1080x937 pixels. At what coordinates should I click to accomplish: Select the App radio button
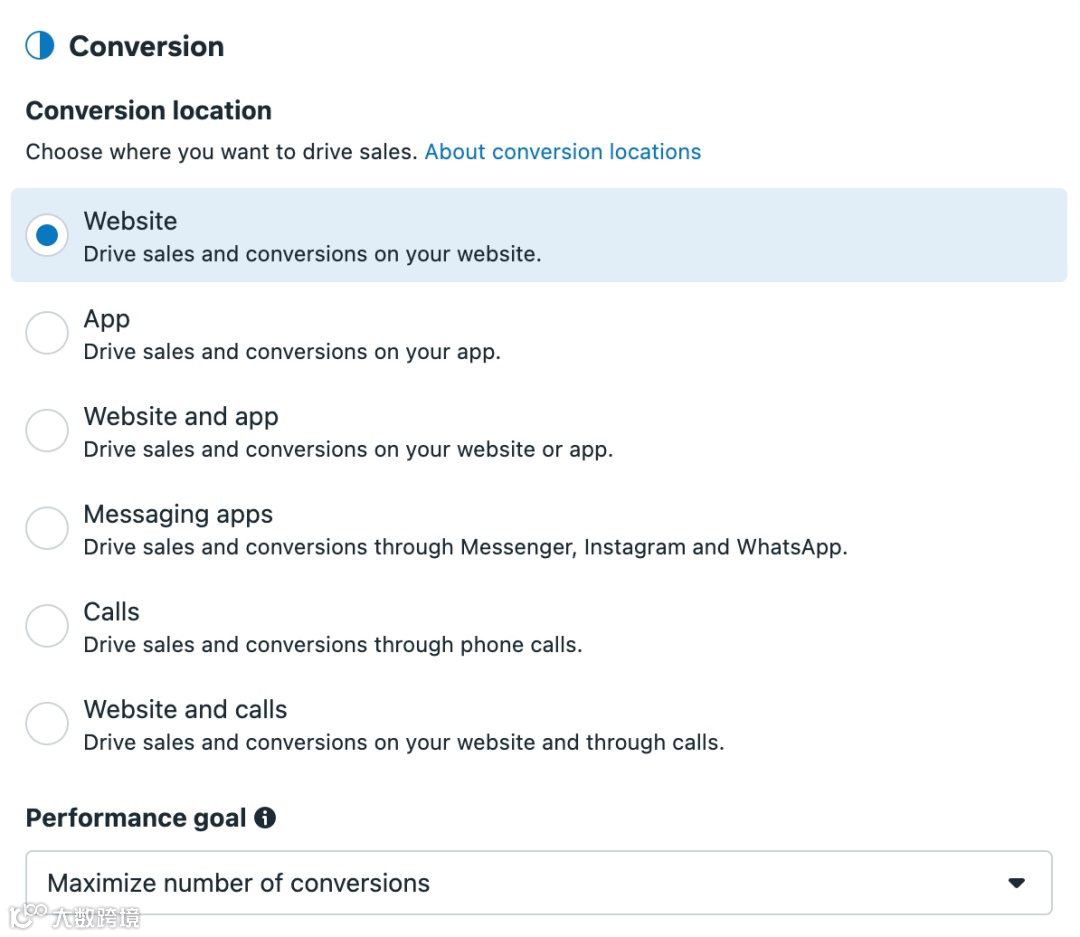[47, 334]
